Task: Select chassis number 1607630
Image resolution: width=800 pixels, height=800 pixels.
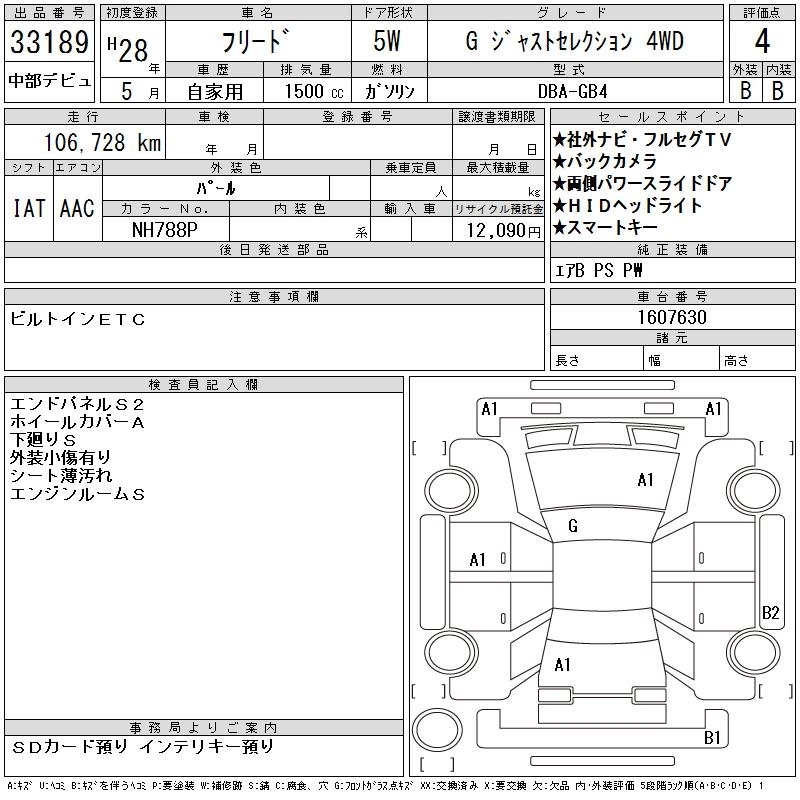Action: click(x=672, y=317)
